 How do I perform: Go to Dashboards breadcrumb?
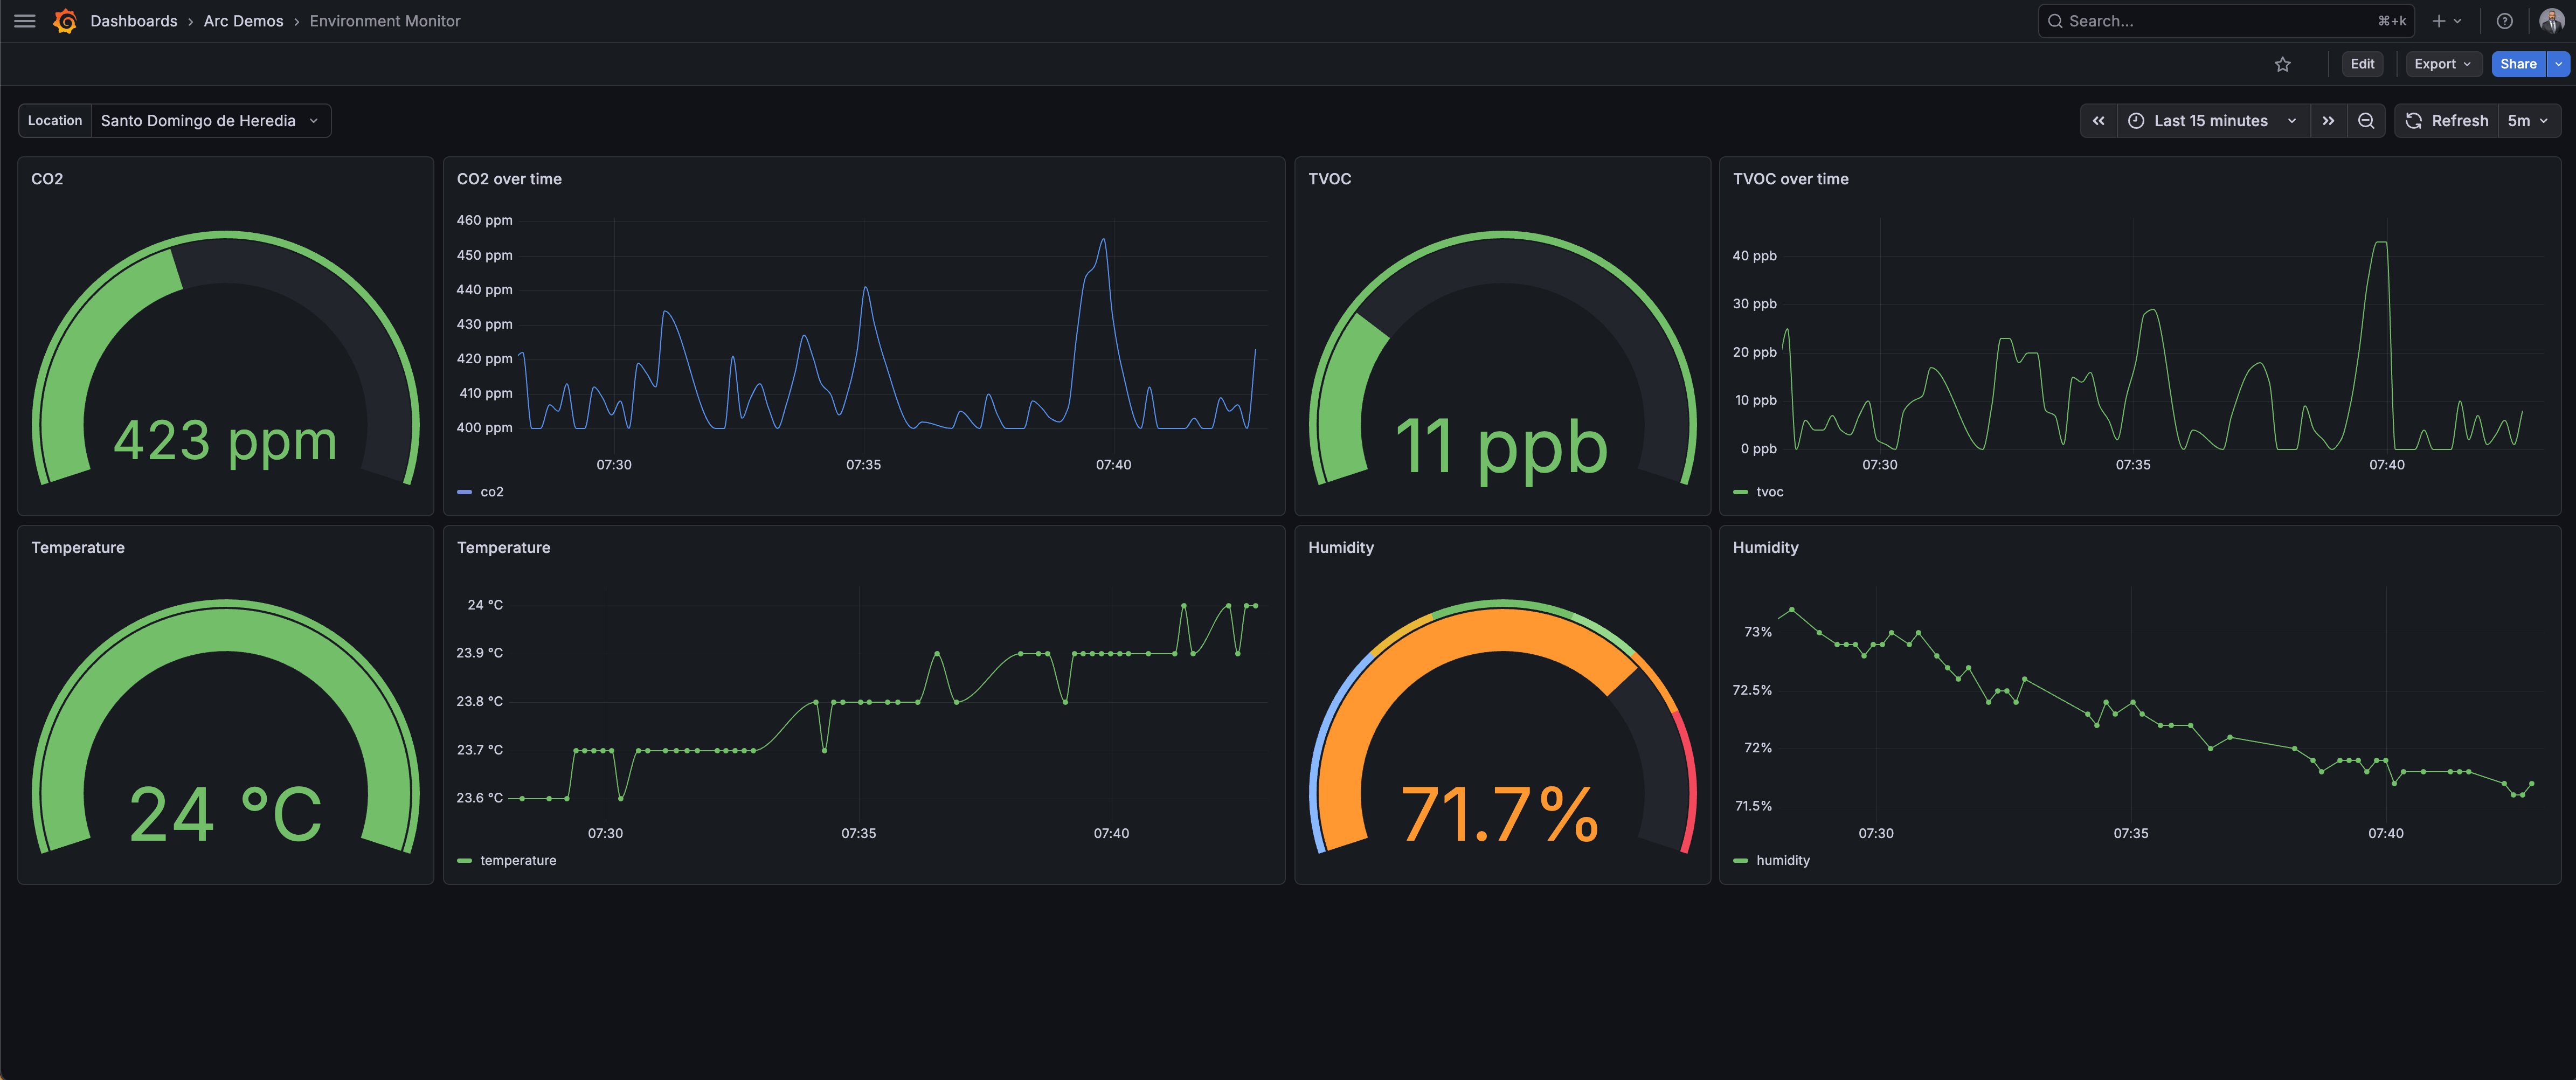click(133, 21)
